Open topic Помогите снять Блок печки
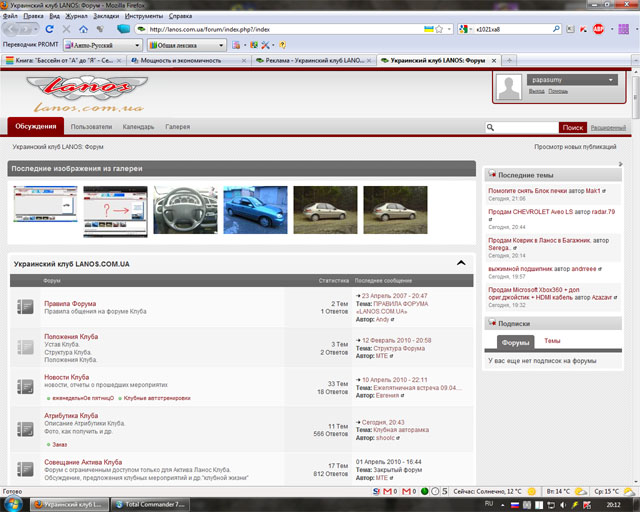 coord(530,191)
